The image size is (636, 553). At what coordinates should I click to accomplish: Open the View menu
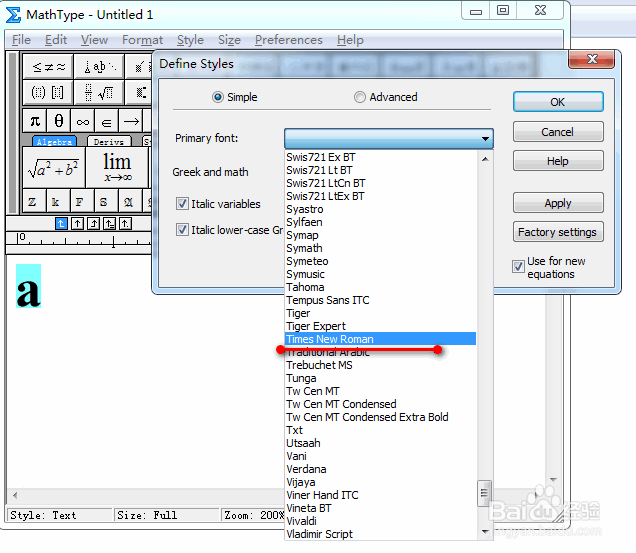(94, 40)
